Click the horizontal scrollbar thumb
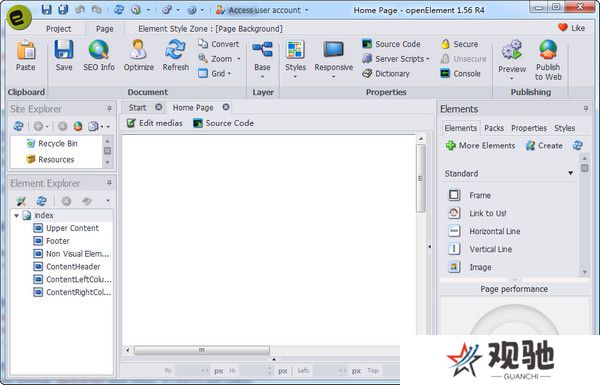The image size is (600, 385). [202, 350]
